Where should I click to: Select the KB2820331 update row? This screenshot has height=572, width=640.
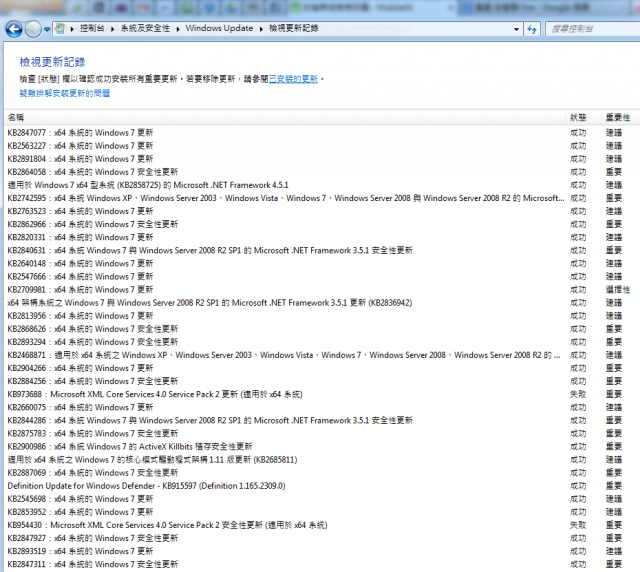[x=320, y=237]
